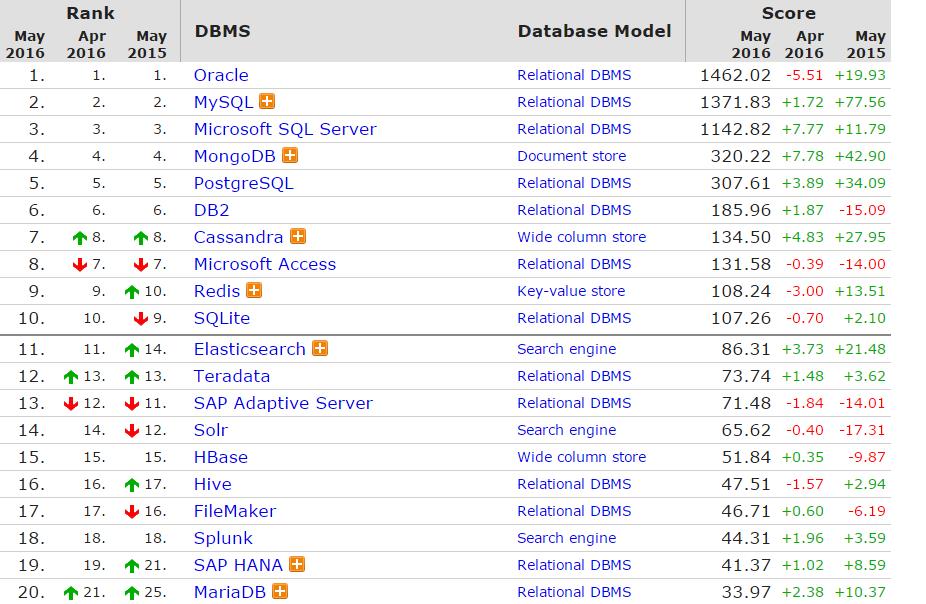Click Relational DBMS in the Oracle row

tap(574, 75)
